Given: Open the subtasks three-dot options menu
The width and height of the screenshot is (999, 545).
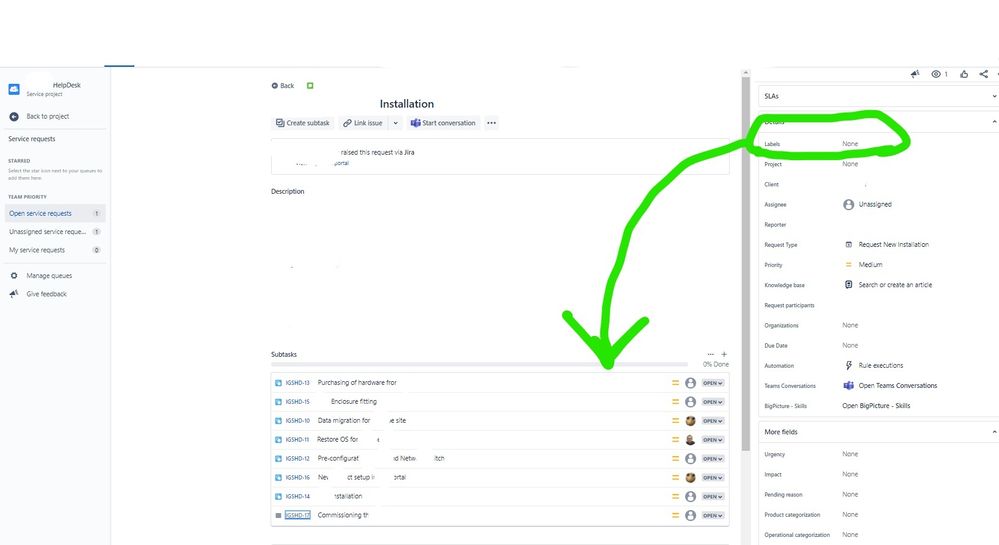Looking at the screenshot, I should (710, 354).
